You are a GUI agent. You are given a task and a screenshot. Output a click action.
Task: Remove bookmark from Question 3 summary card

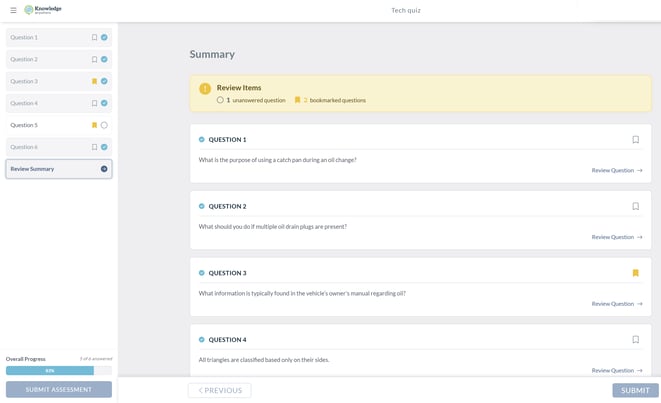[x=635, y=273]
